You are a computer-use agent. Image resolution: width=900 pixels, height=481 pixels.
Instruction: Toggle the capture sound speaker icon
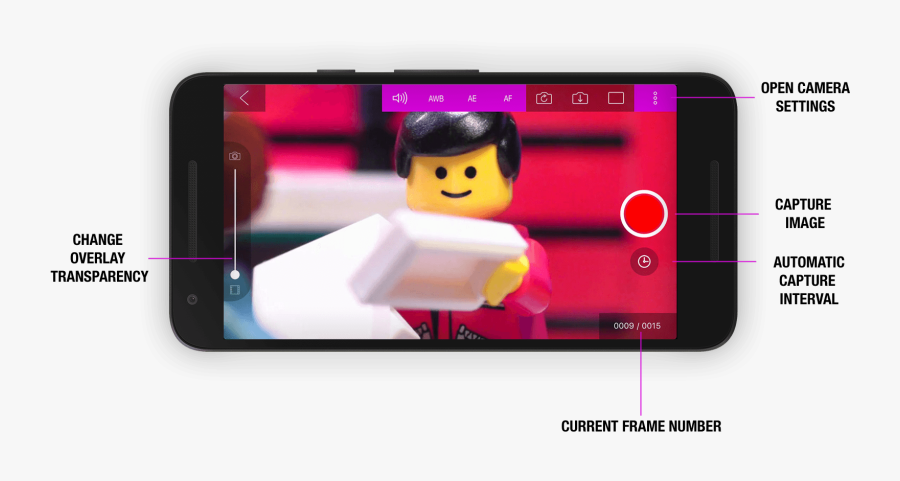click(x=399, y=98)
